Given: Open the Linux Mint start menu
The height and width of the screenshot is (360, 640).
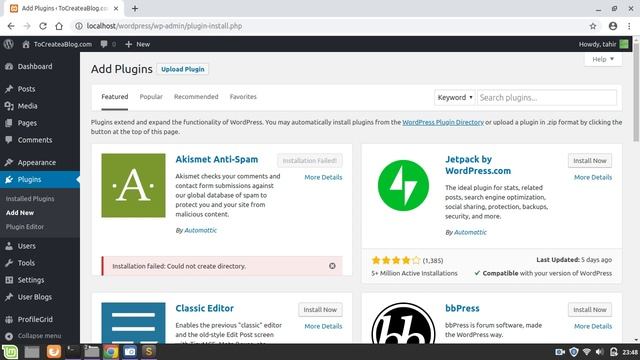Looking at the screenshot, I should pyautogui.click(x=10, y=352).
